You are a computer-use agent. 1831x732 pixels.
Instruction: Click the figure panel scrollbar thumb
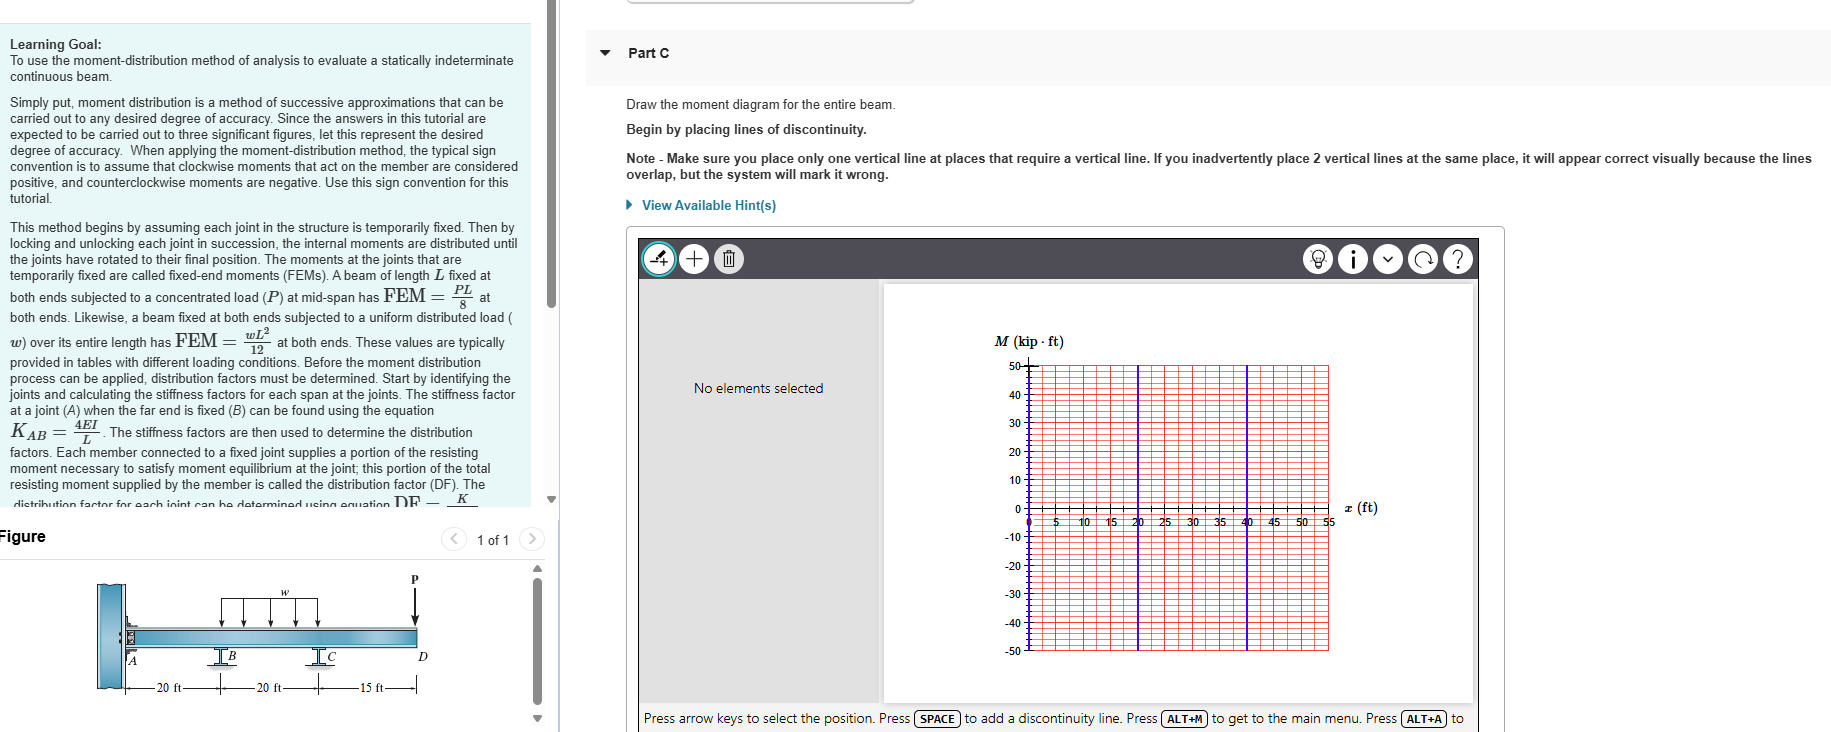click(x=537, y=642)
